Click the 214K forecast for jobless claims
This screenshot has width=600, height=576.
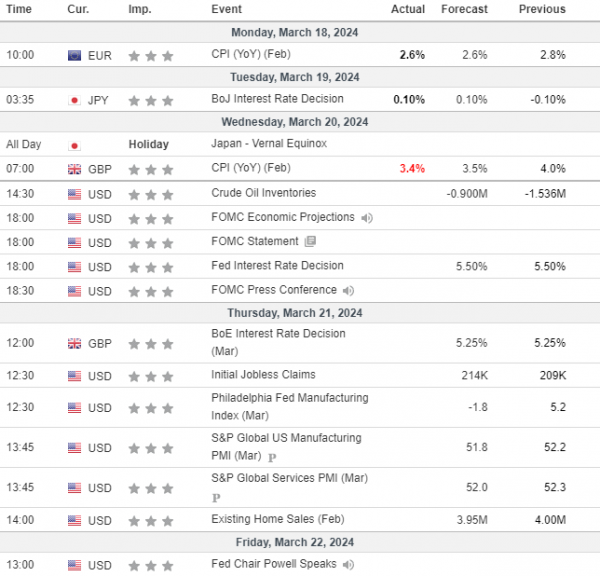(x=474, y=375)
